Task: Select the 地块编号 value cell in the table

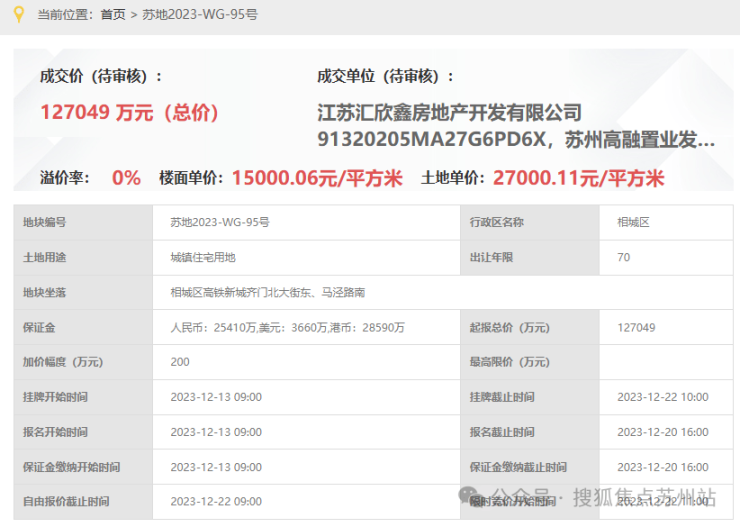Action: [x=219, y=222]
